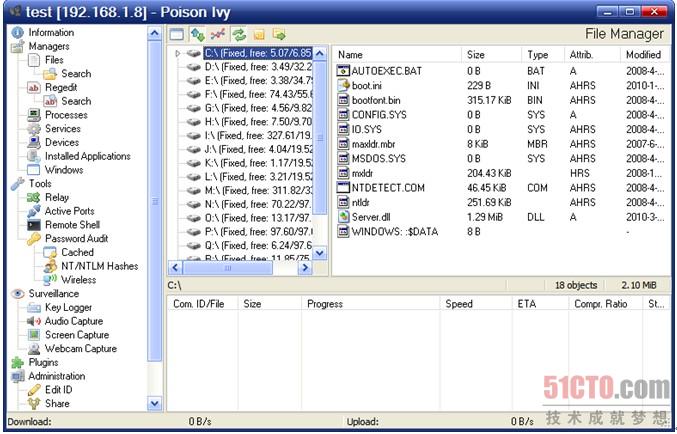The width and height of the screenshot is (677, 434).
Task: Select the Administration category
Action: 57,377
